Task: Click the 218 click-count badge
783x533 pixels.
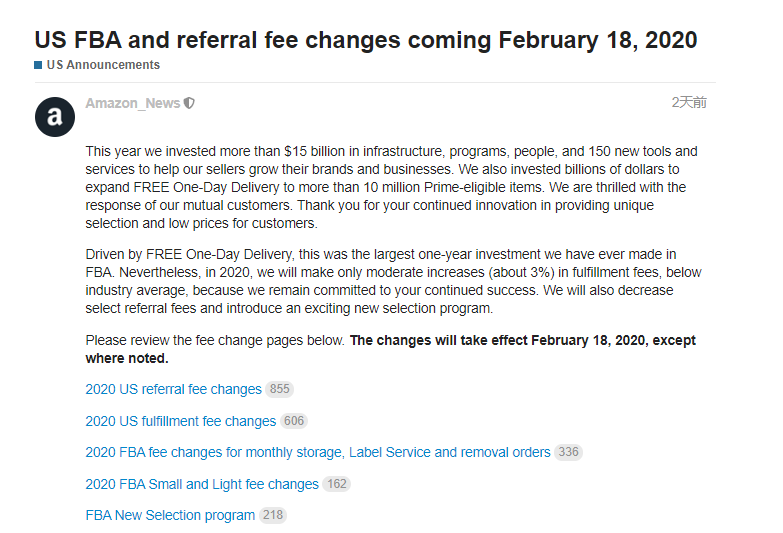Action: tap(272, 515)
